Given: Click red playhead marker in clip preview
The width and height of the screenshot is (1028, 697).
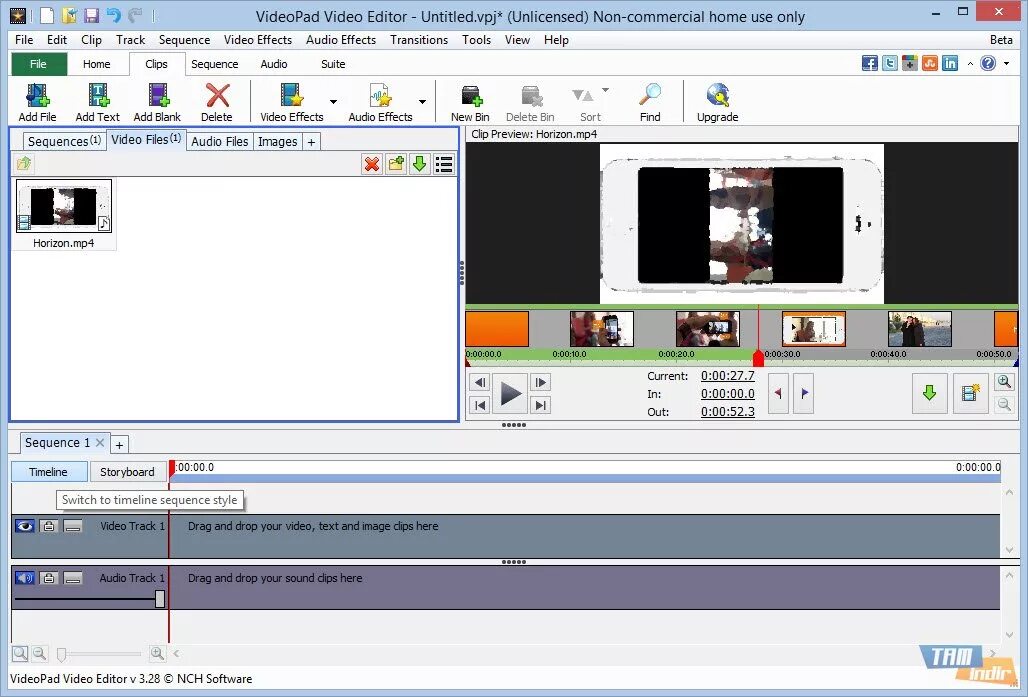Looking at the screenshot, I should click(758, 358).
